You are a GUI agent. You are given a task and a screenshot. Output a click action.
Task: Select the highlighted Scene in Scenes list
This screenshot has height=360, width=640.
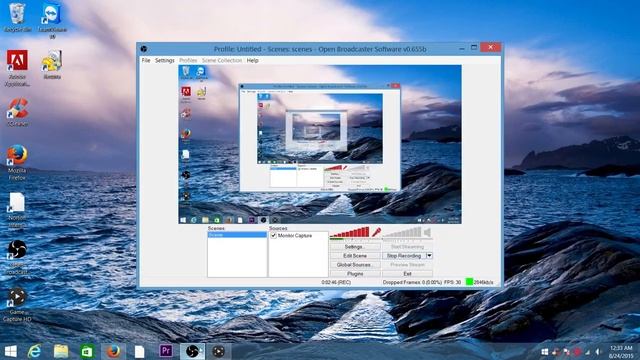tap(237, 235)
